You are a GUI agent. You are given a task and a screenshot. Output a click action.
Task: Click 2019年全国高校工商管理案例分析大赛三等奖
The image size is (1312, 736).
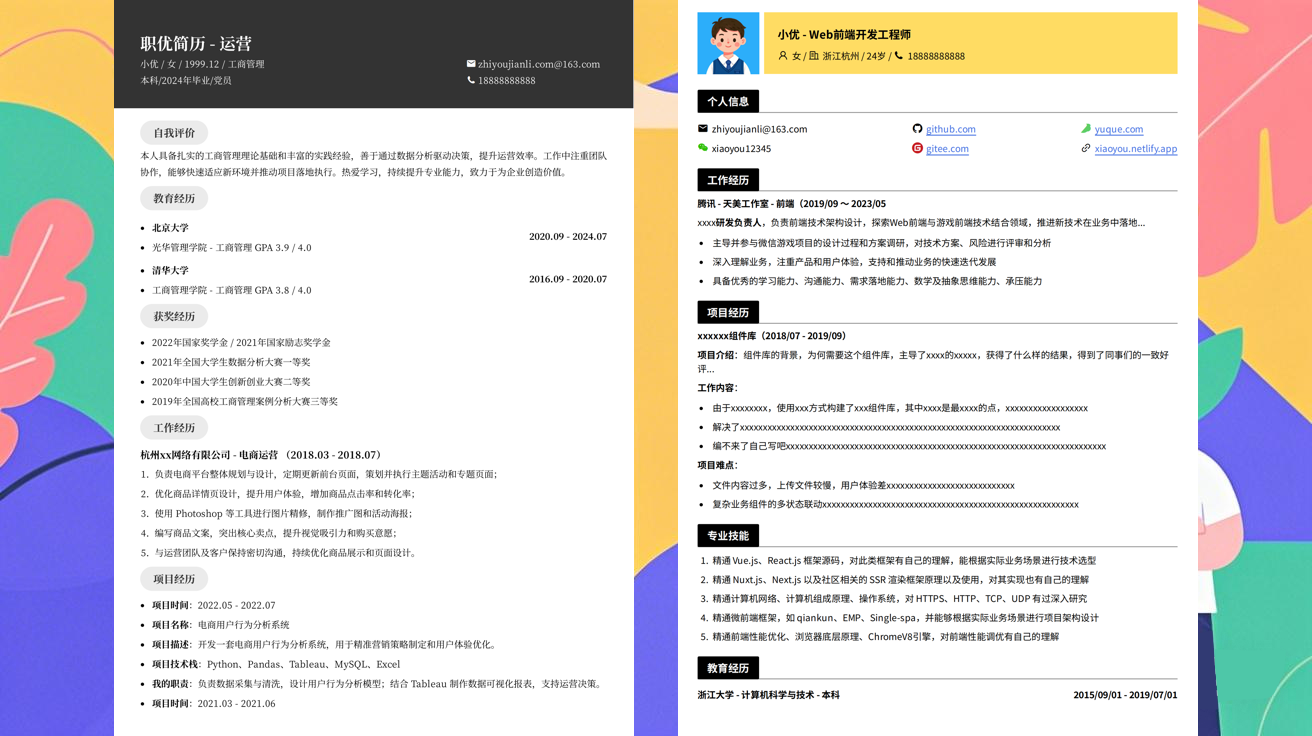pos(245,401)
